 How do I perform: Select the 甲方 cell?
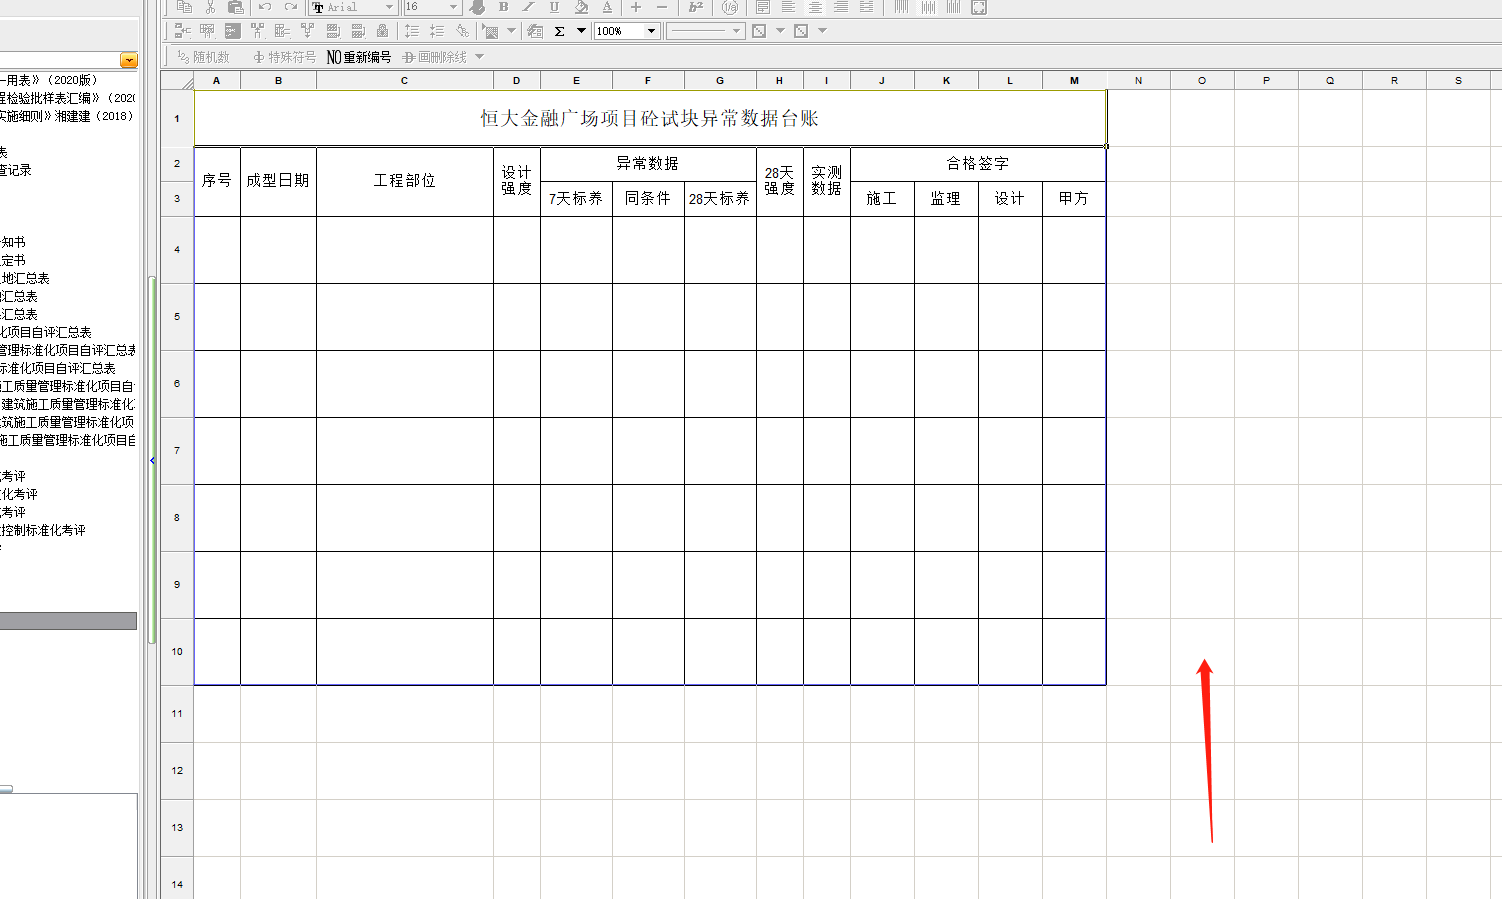click(x=1074, y=199)
